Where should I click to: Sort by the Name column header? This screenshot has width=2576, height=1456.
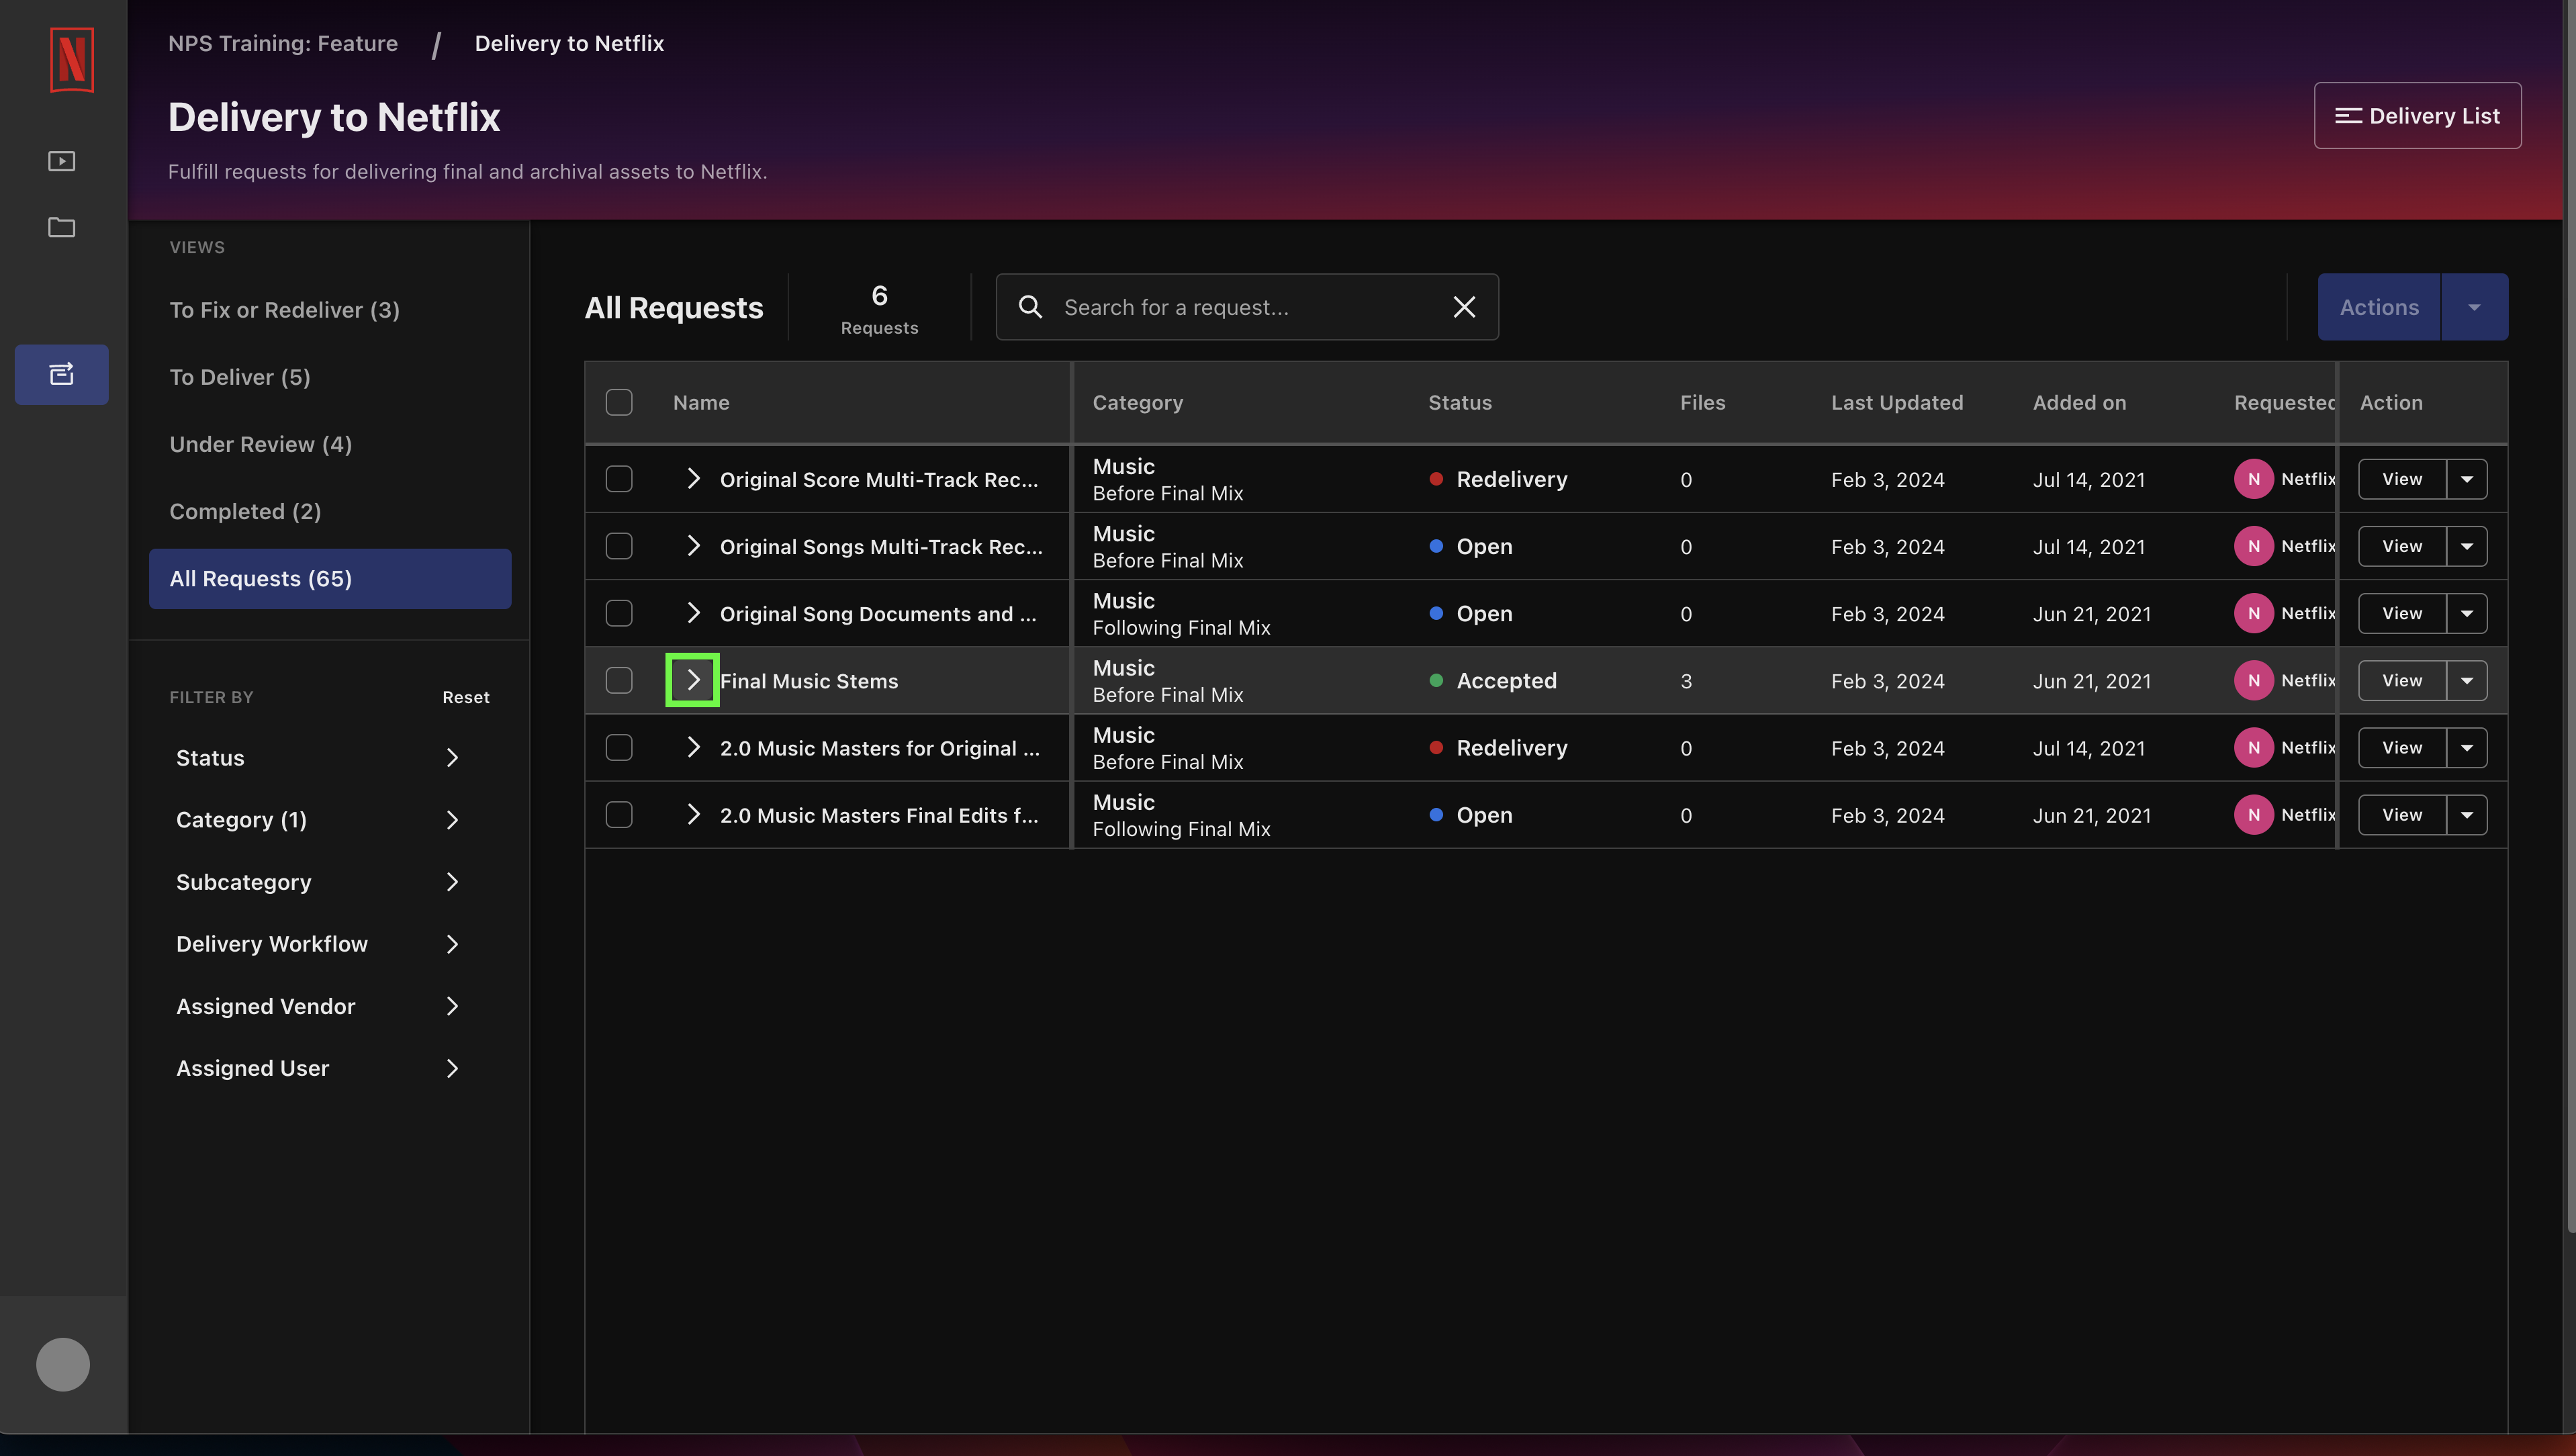(701, 402)
